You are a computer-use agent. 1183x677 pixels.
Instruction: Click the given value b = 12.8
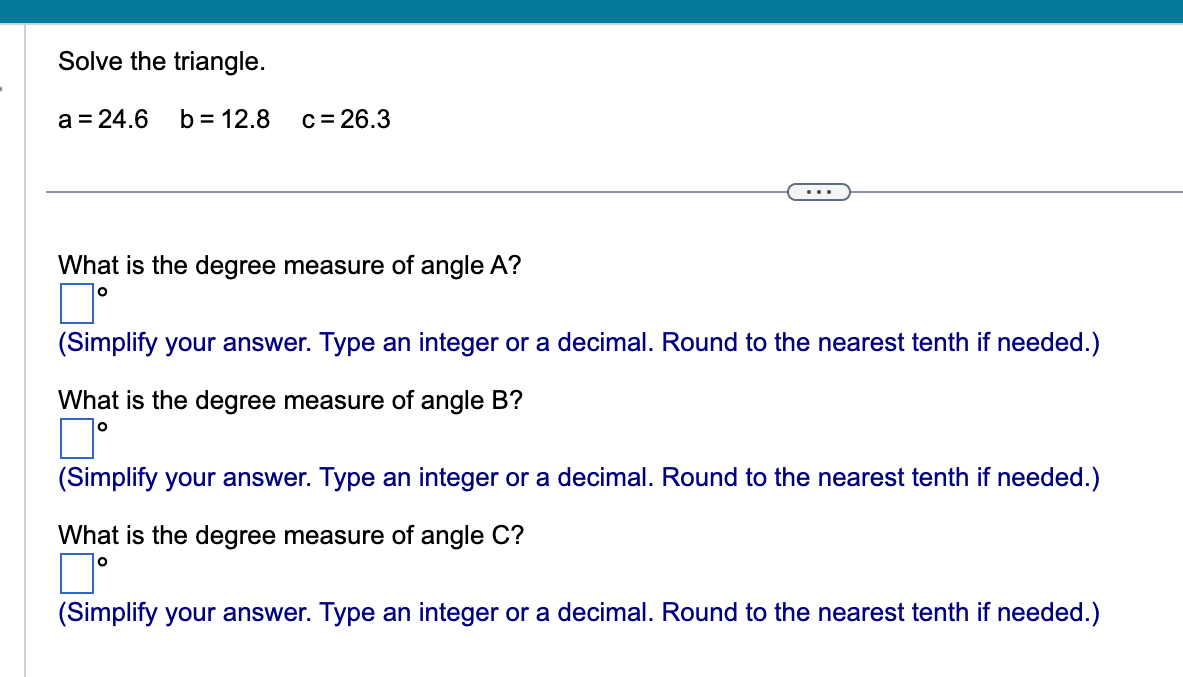coord(224,120)
